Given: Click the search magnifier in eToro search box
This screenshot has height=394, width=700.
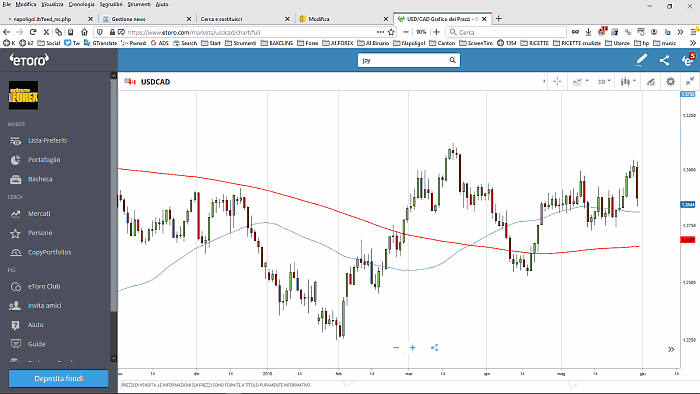Looking at the screenshot, I should [x=452, y=60].
